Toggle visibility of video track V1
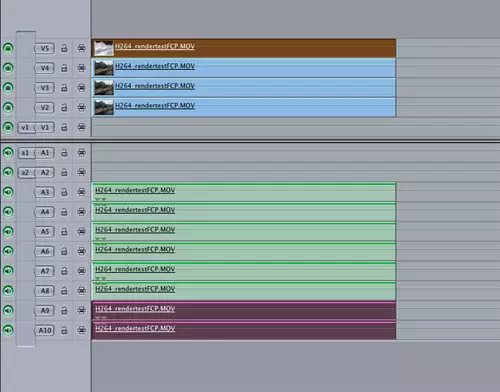 point(8,127)
